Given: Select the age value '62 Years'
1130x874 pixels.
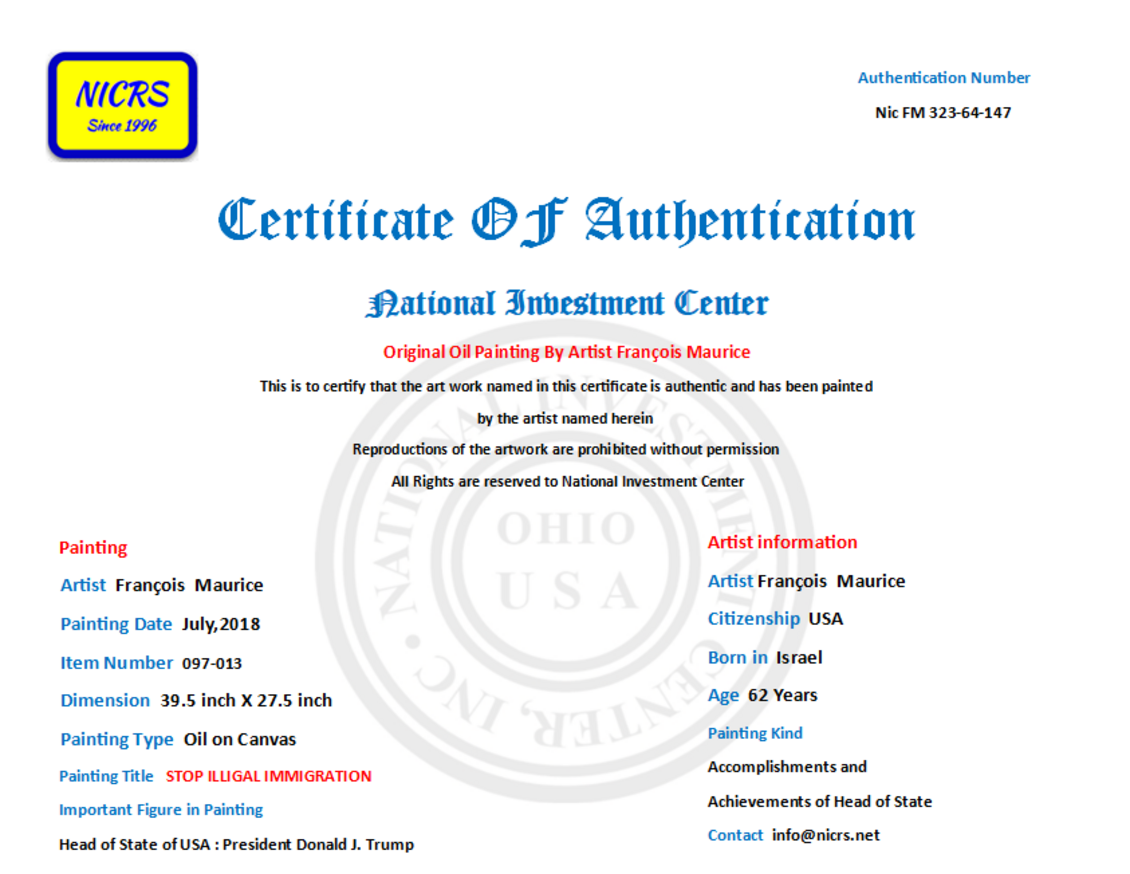Looking at the screenshot, I should click(783, 695).
